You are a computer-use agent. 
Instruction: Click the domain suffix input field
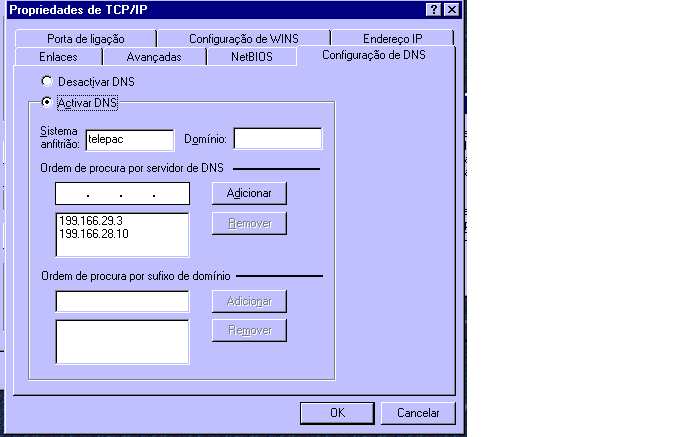tap(122, 301)
